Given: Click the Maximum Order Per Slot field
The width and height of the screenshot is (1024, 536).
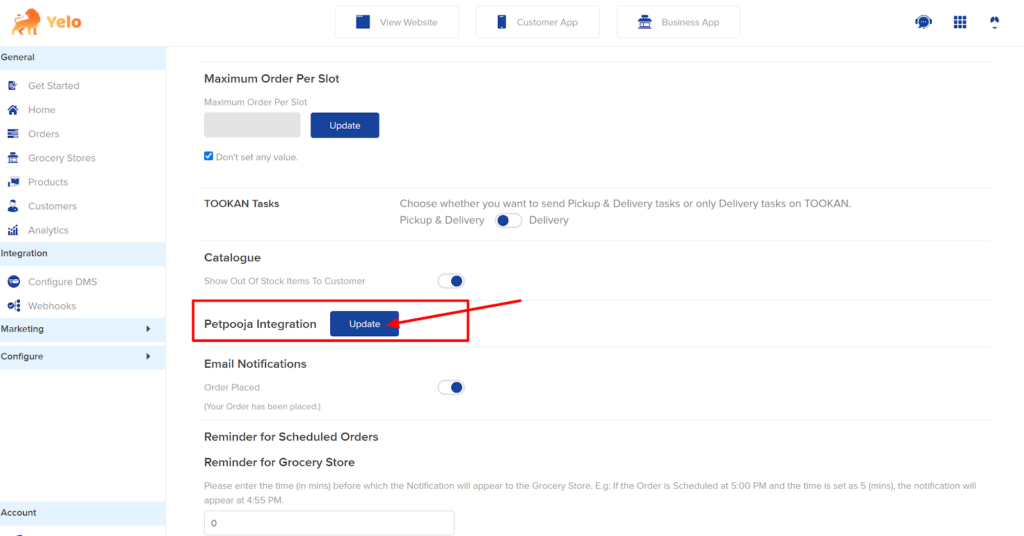Looking at the screenshot, I should pos(252,125).
